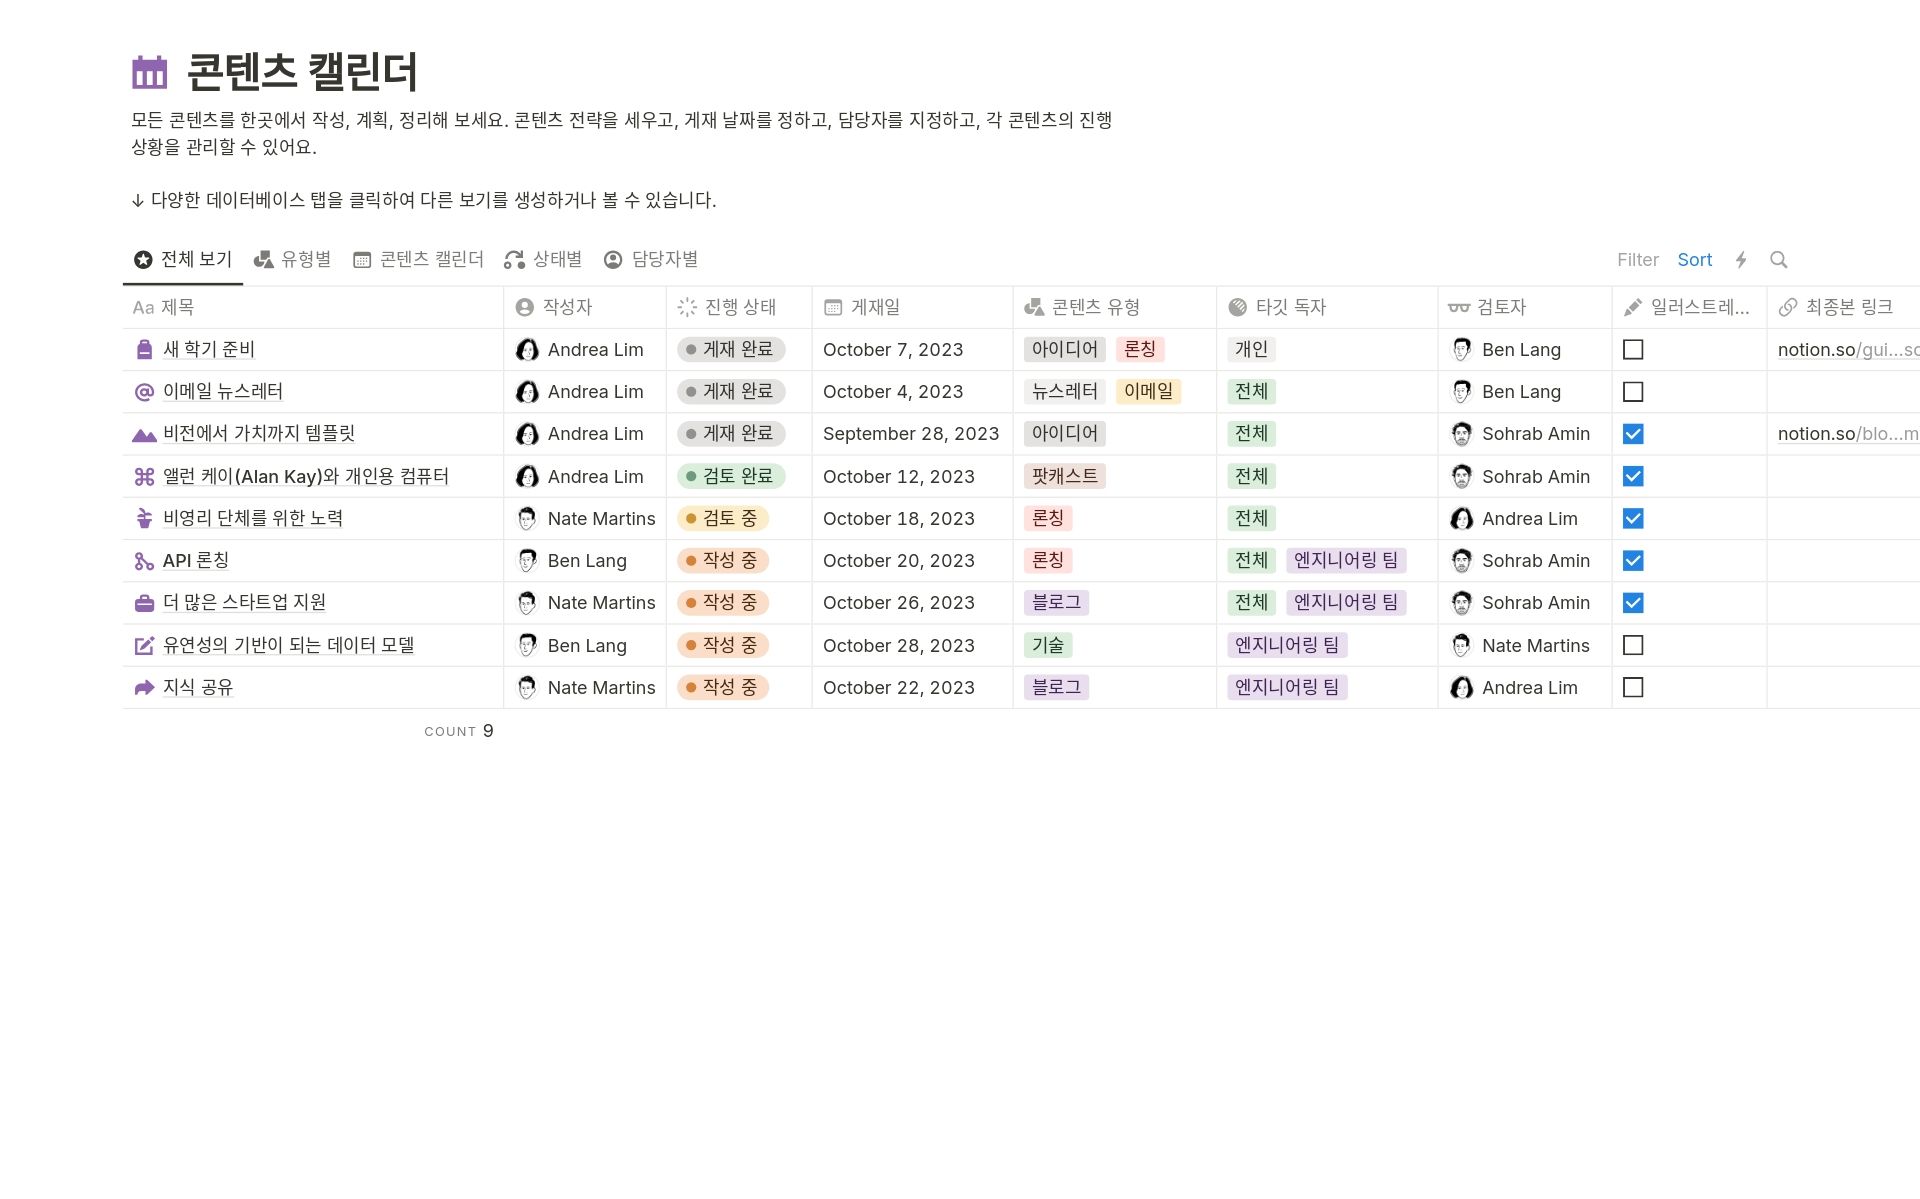Open the 진행 상태 column header menu

[x=730, y=307]
